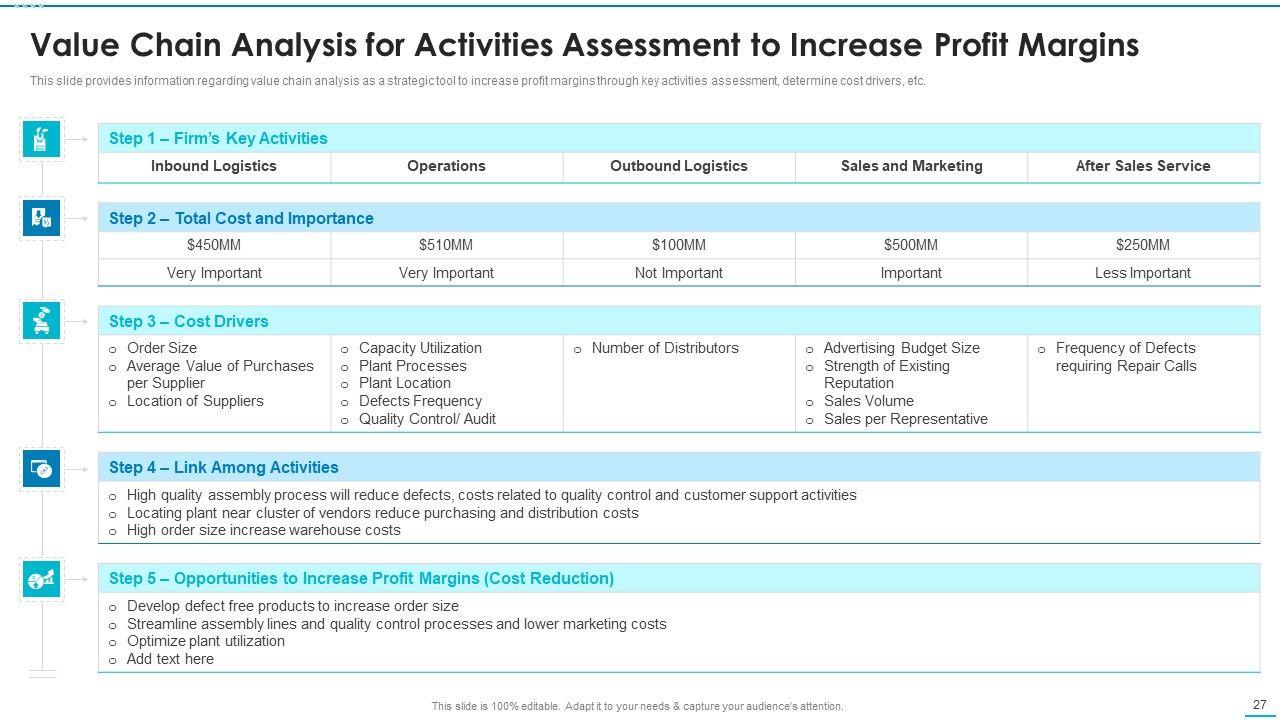This screenshot has height=720, width=1280.
Task: Select the "$250MM" cost cell
Action: (x=1143, y=245)
